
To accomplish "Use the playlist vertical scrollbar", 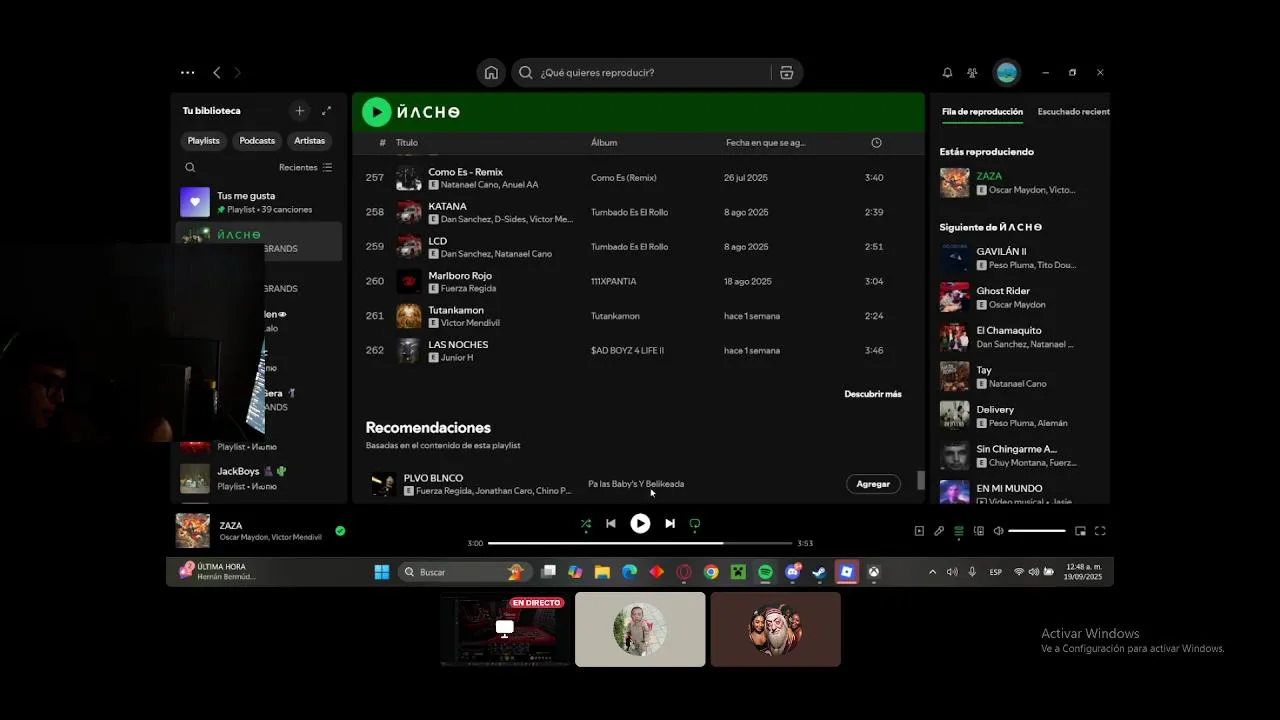I will (921, 480).
